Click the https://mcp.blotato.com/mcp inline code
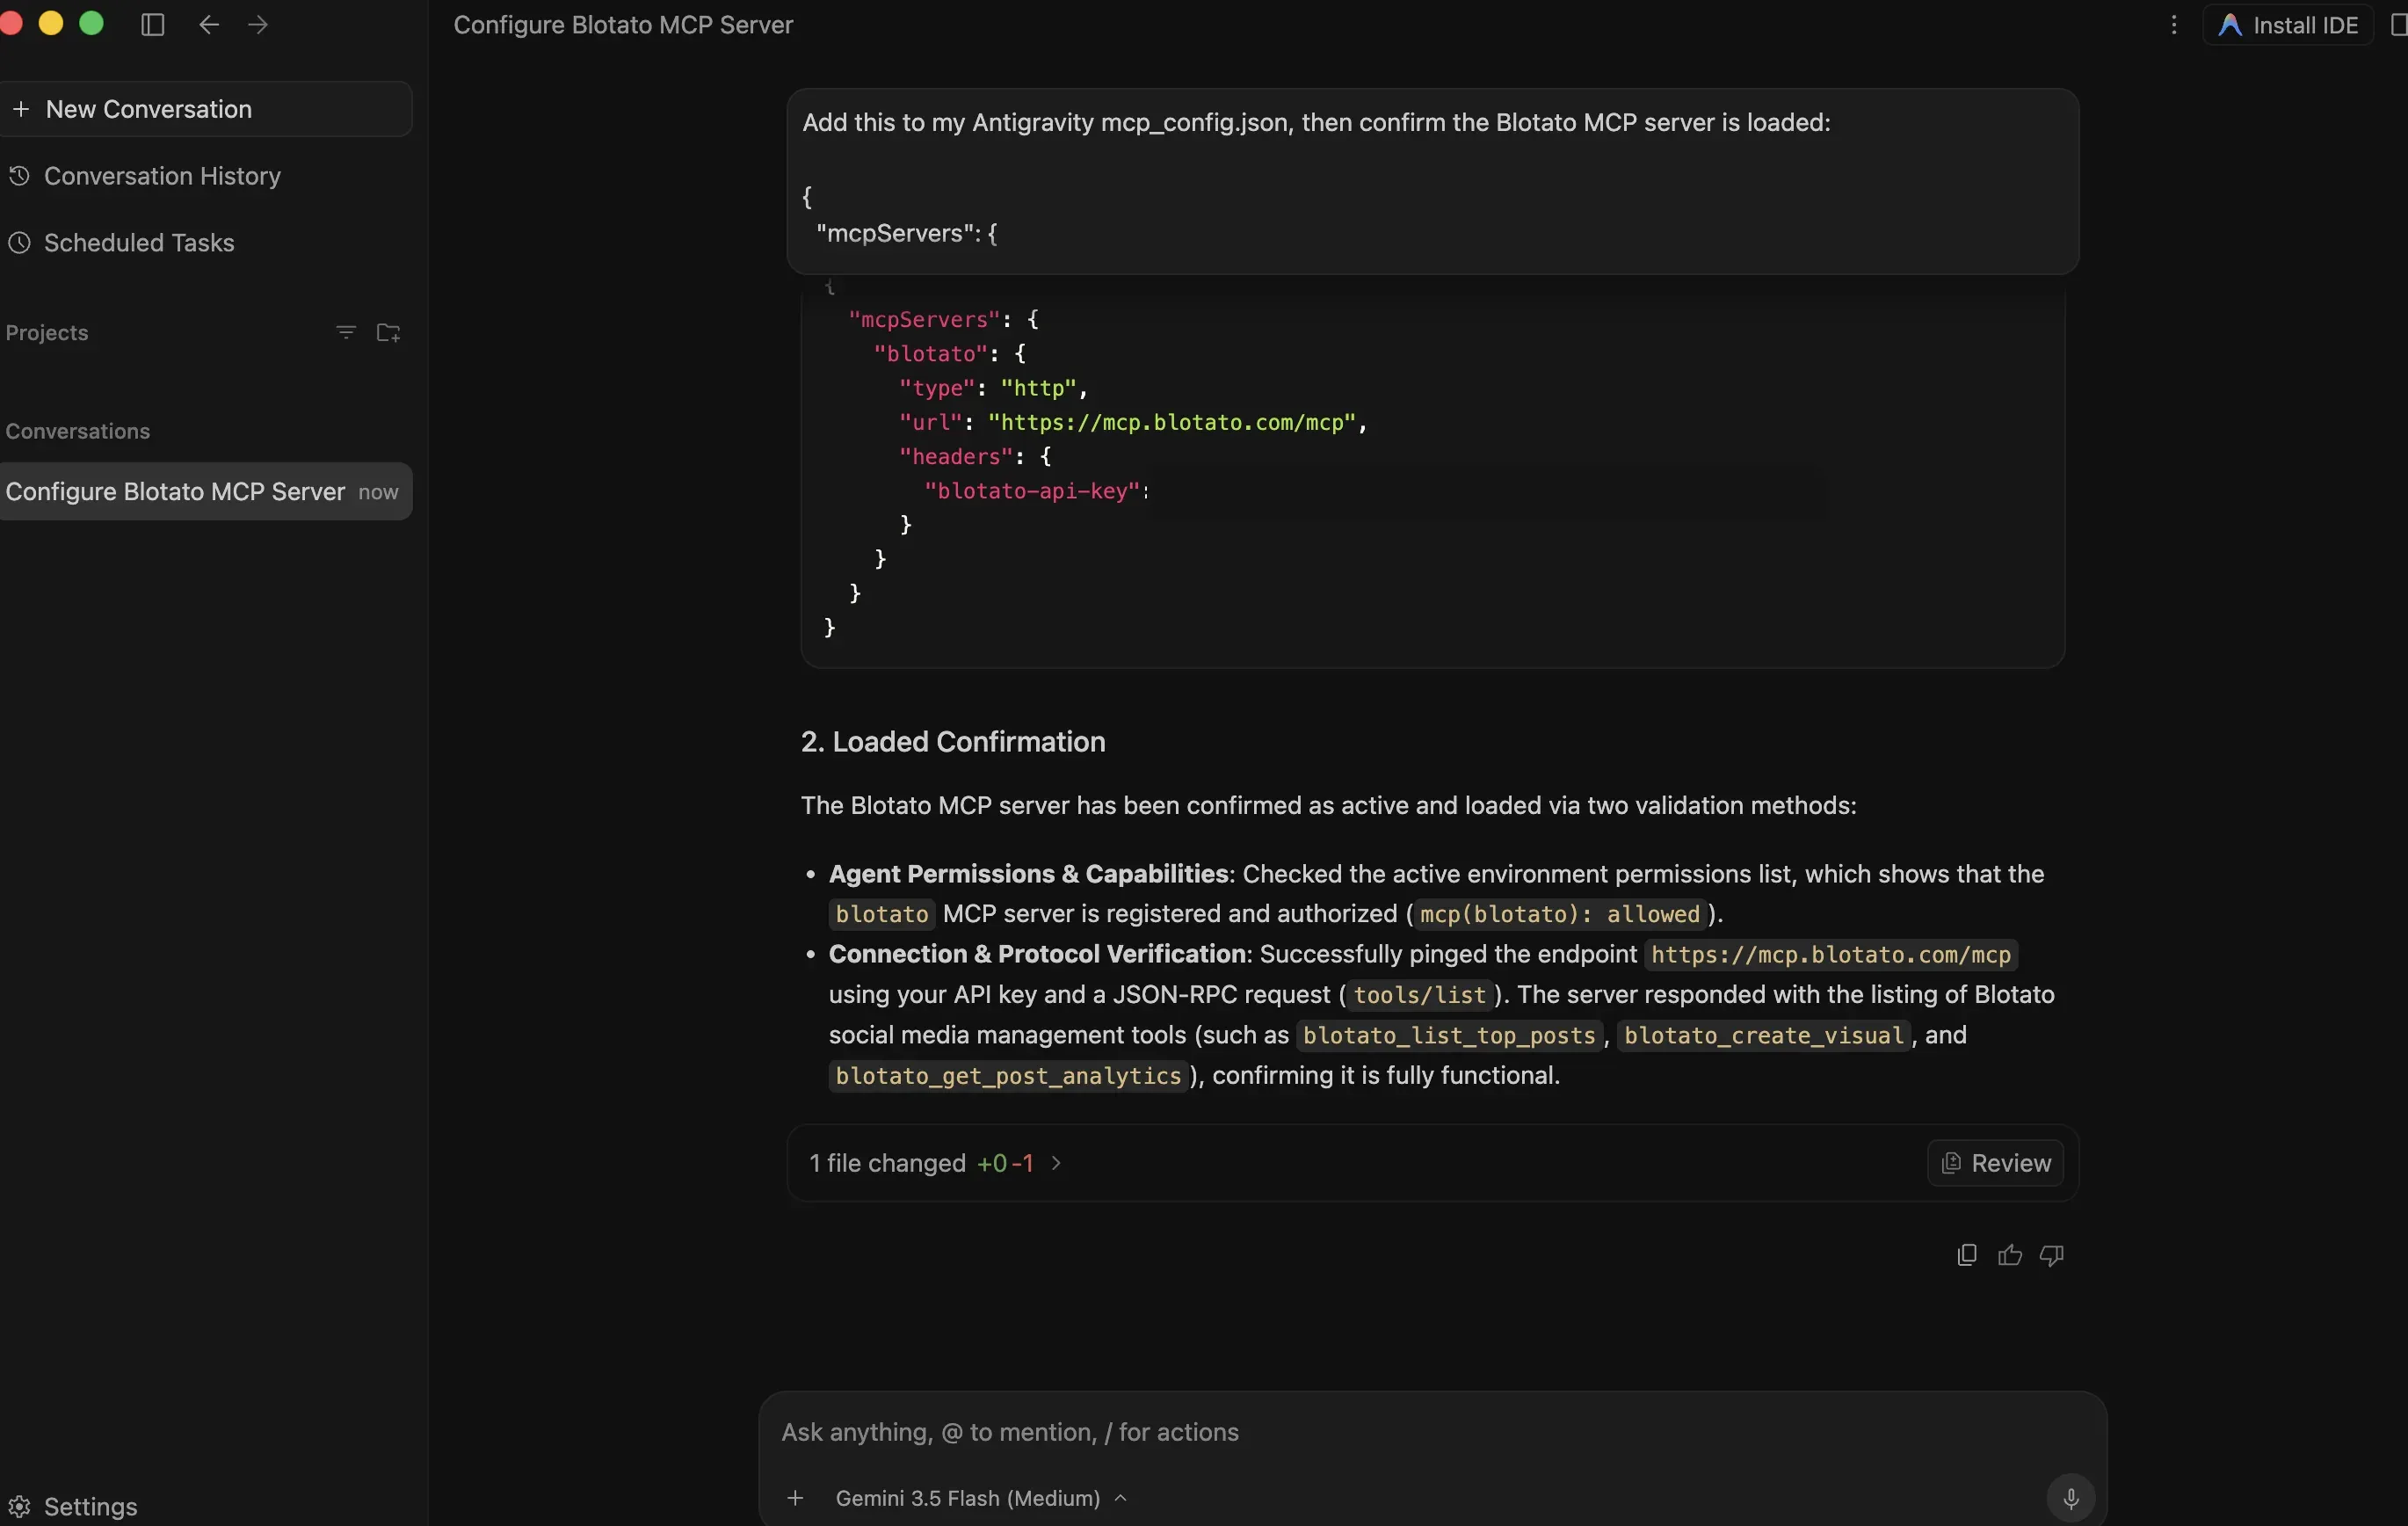The height and width of the screenshot is (1526, 2408). [x=1831, y=955]
